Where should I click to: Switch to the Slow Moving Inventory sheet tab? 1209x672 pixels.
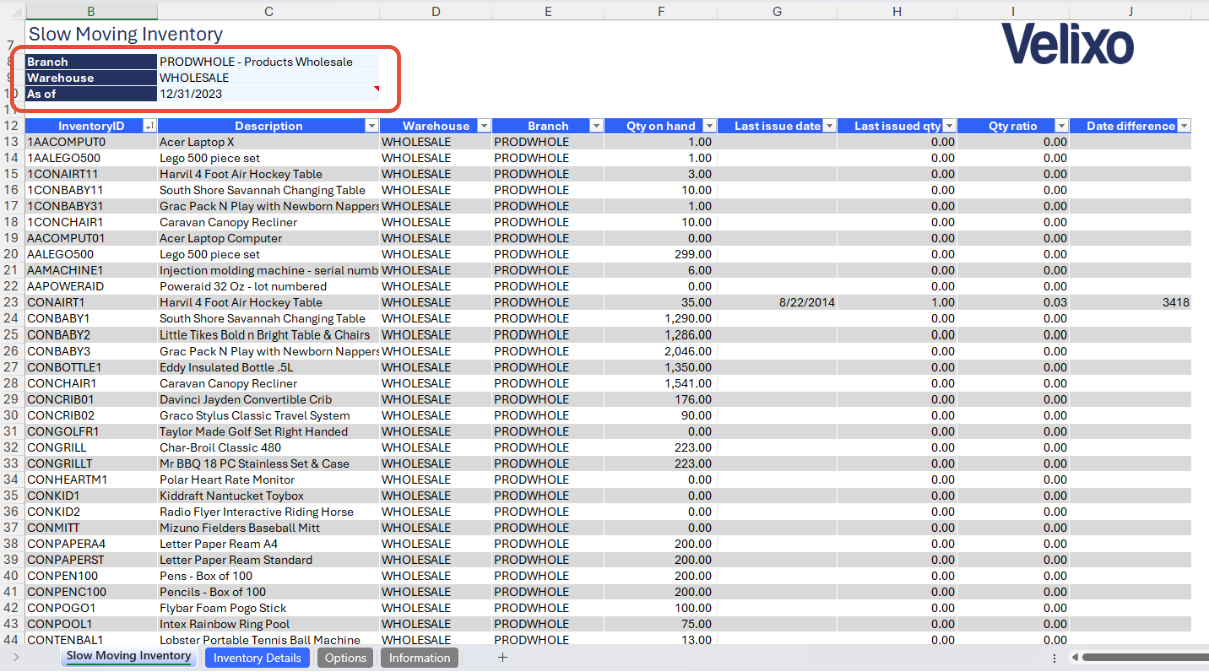point(129,657)
